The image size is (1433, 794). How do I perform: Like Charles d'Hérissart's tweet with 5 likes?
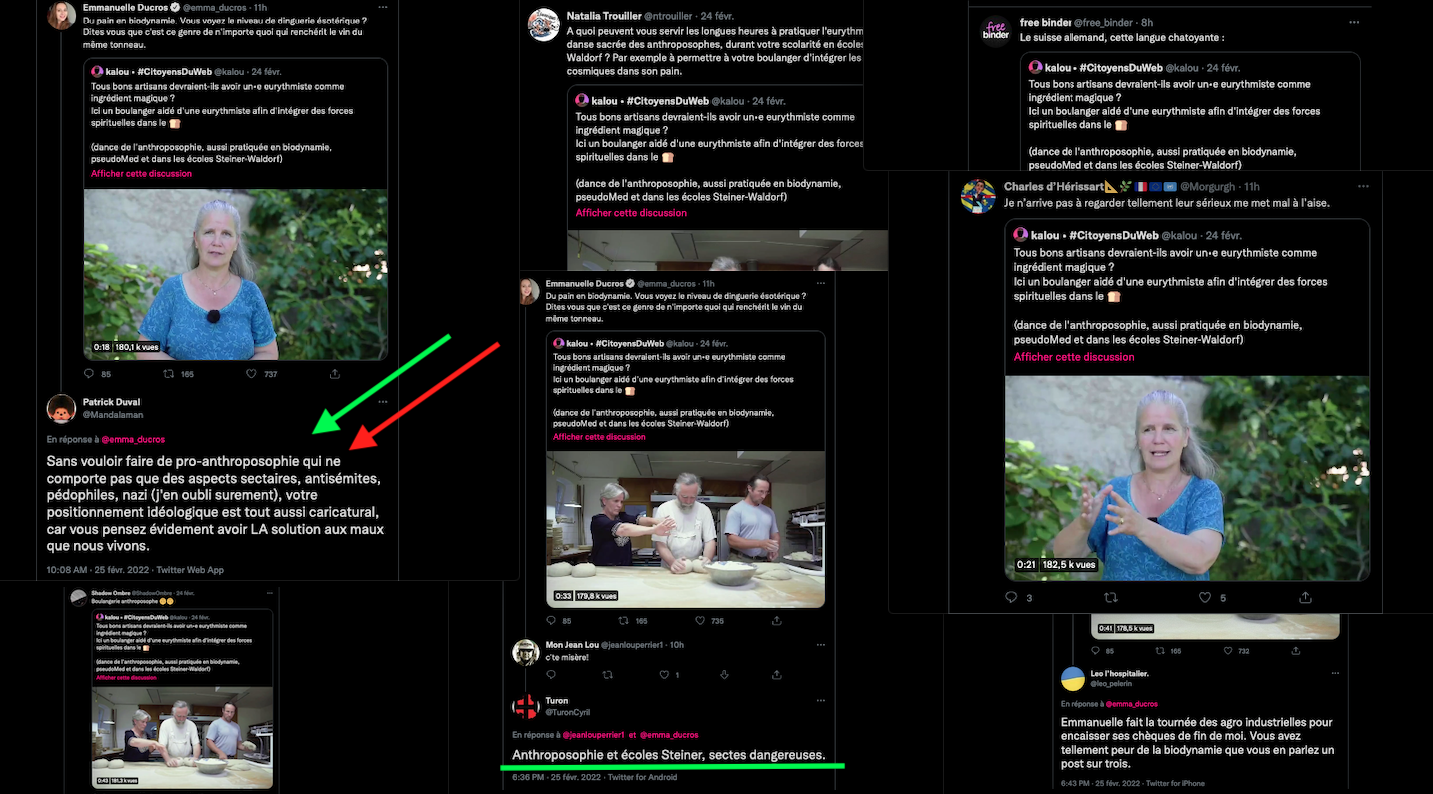coord(1204,597)
